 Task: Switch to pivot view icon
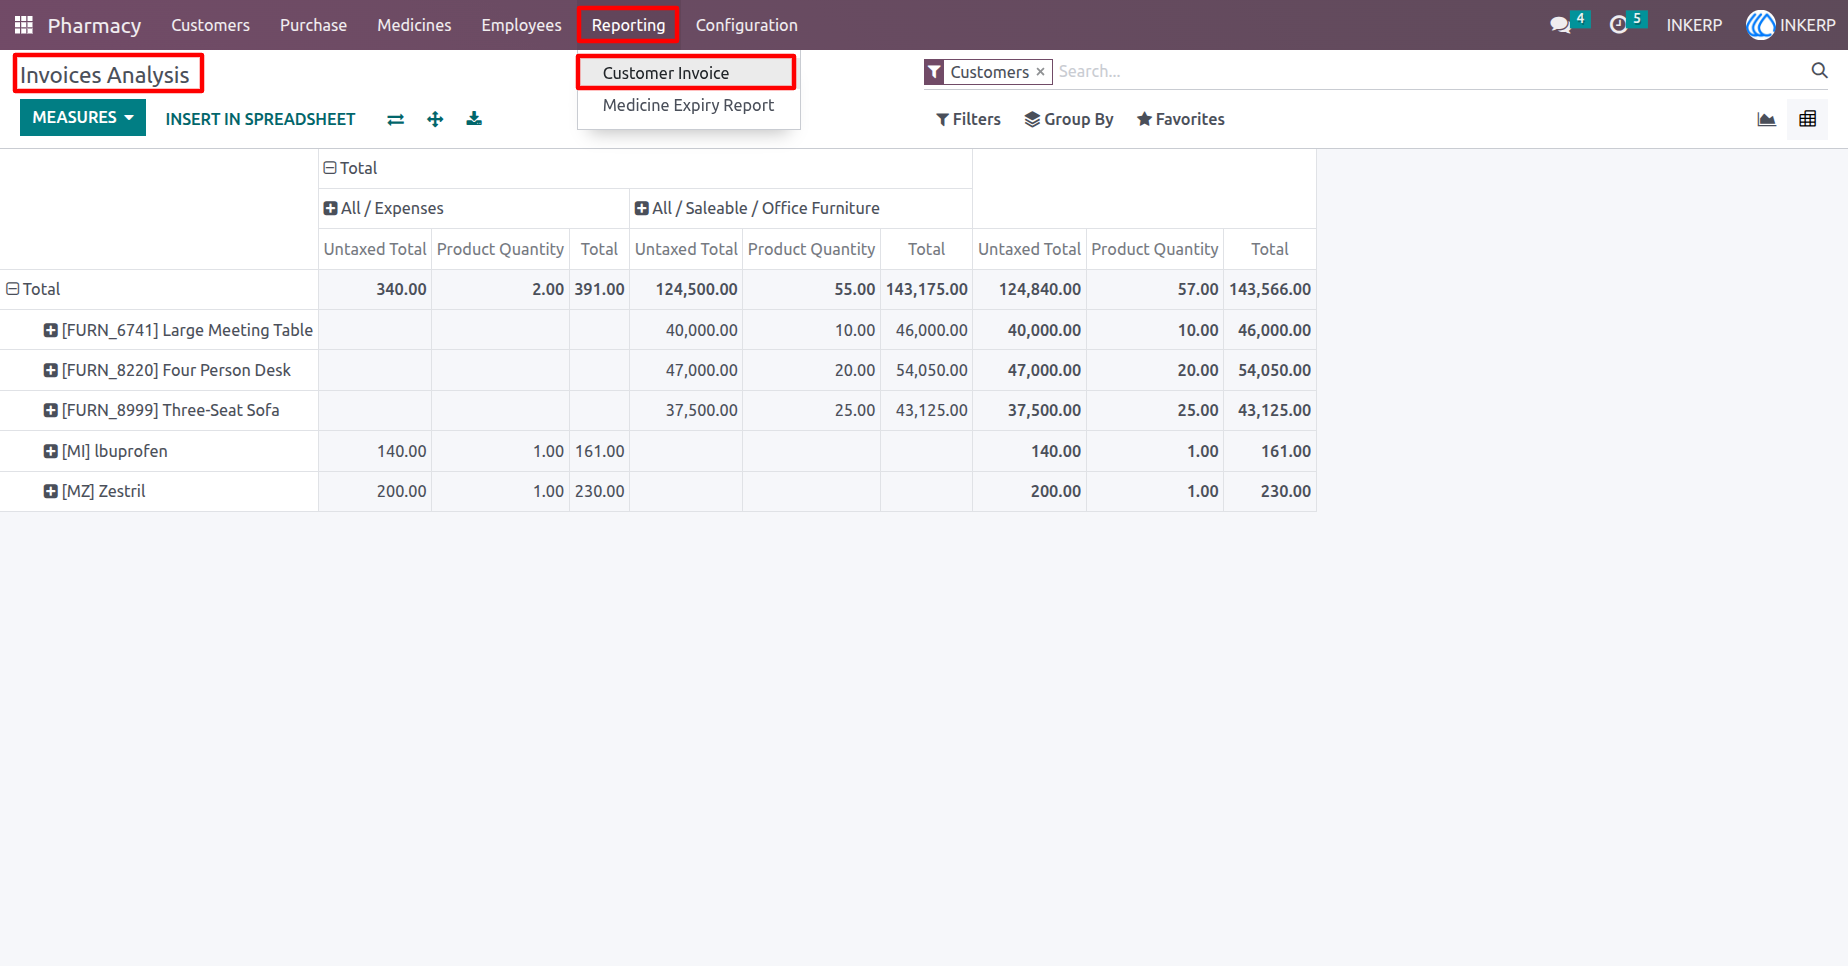click(x=1808, y=119)
